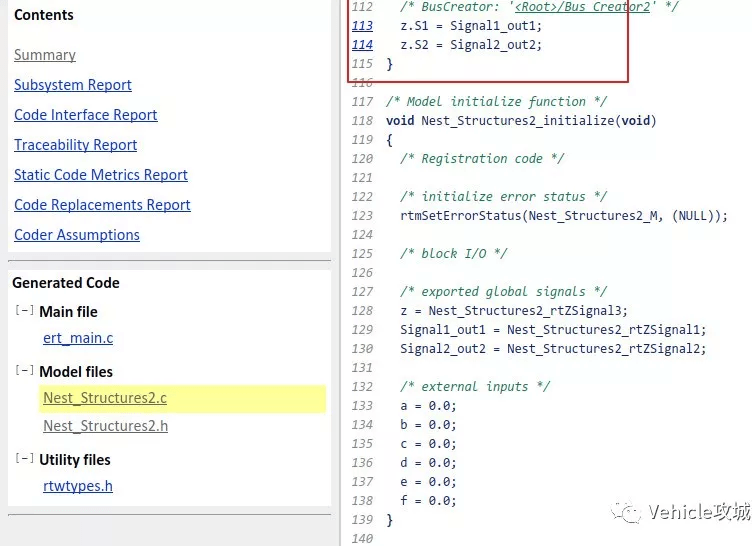Image resolution: width=752 pixels, height=546 pixels.
Task: Click the 'exported global signals' comment
Action: pos(504,291)
